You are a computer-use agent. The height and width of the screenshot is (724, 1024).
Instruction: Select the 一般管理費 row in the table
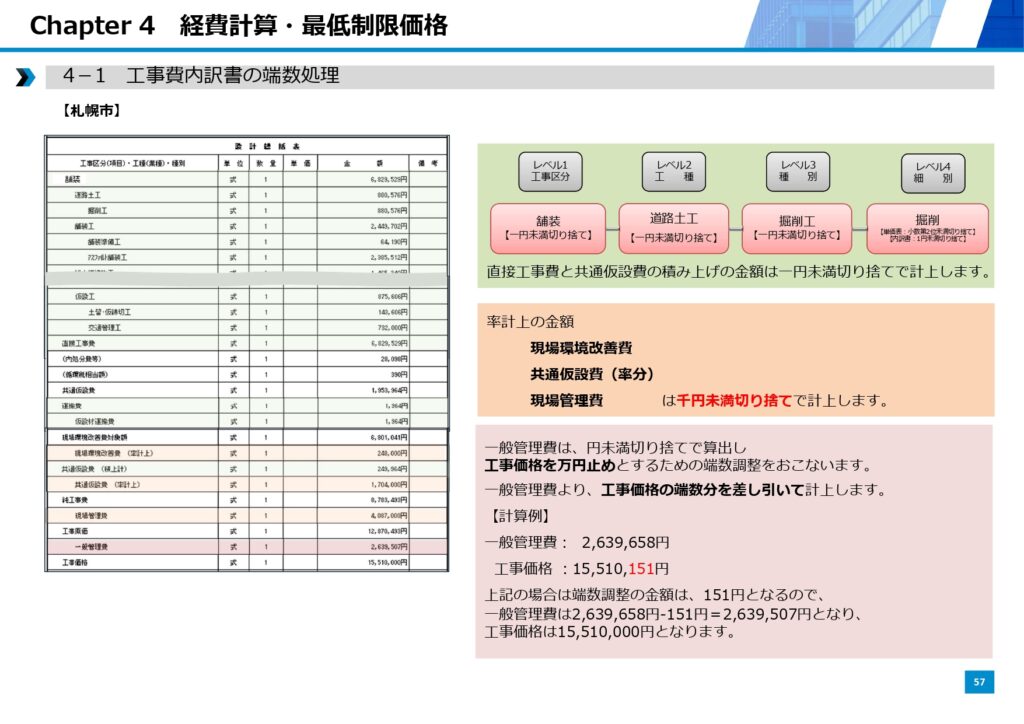(247, 547)
